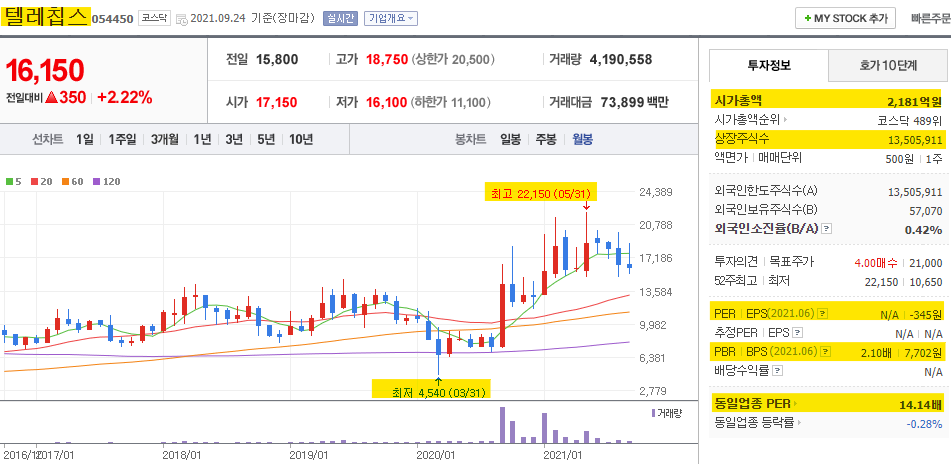Click the 최고 22,150 (05/31) chart label
Screen dimensions: 951x464
tap(542, 193)
